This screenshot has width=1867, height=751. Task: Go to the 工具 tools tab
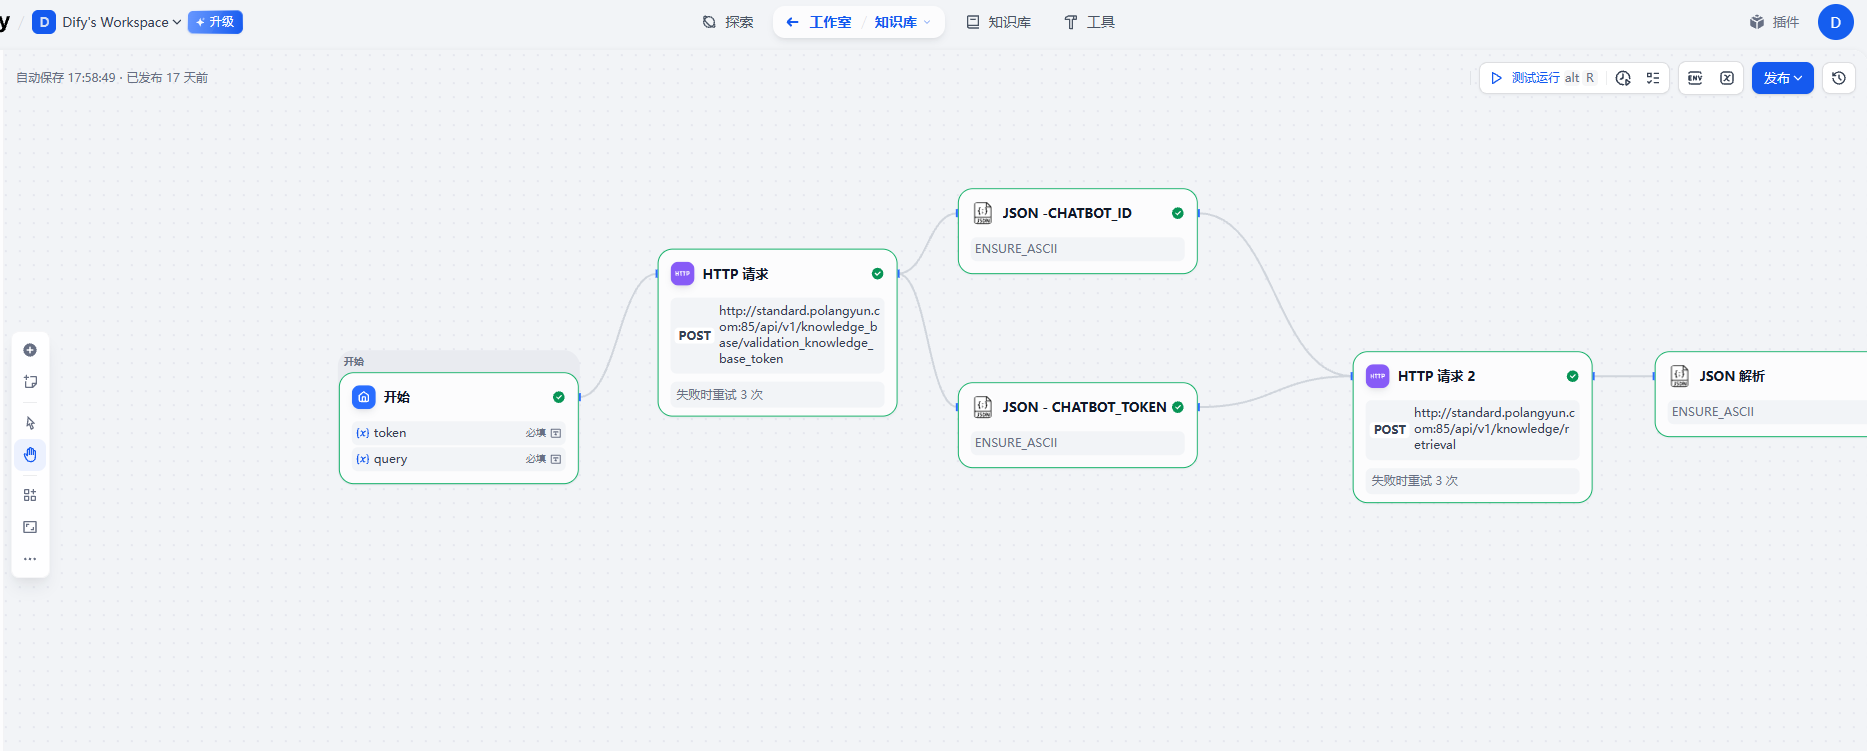coord(1089,22)
